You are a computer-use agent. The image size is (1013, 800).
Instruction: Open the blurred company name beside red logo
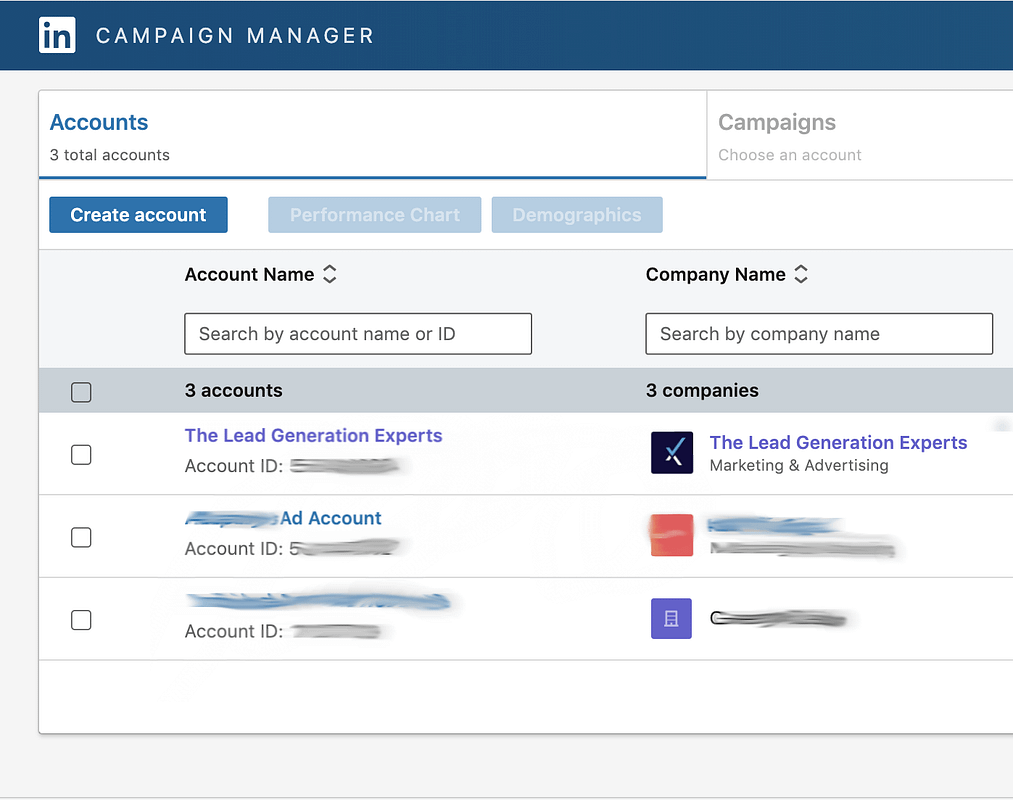(x=773, y=525)
